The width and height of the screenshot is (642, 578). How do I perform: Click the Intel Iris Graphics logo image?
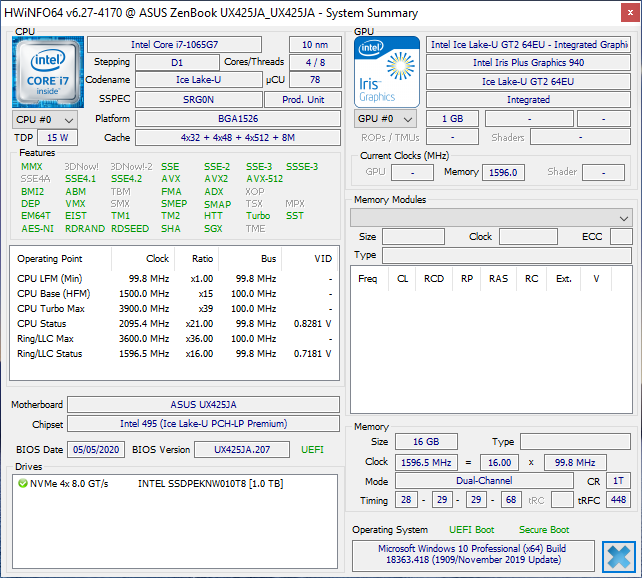point(387,72)
